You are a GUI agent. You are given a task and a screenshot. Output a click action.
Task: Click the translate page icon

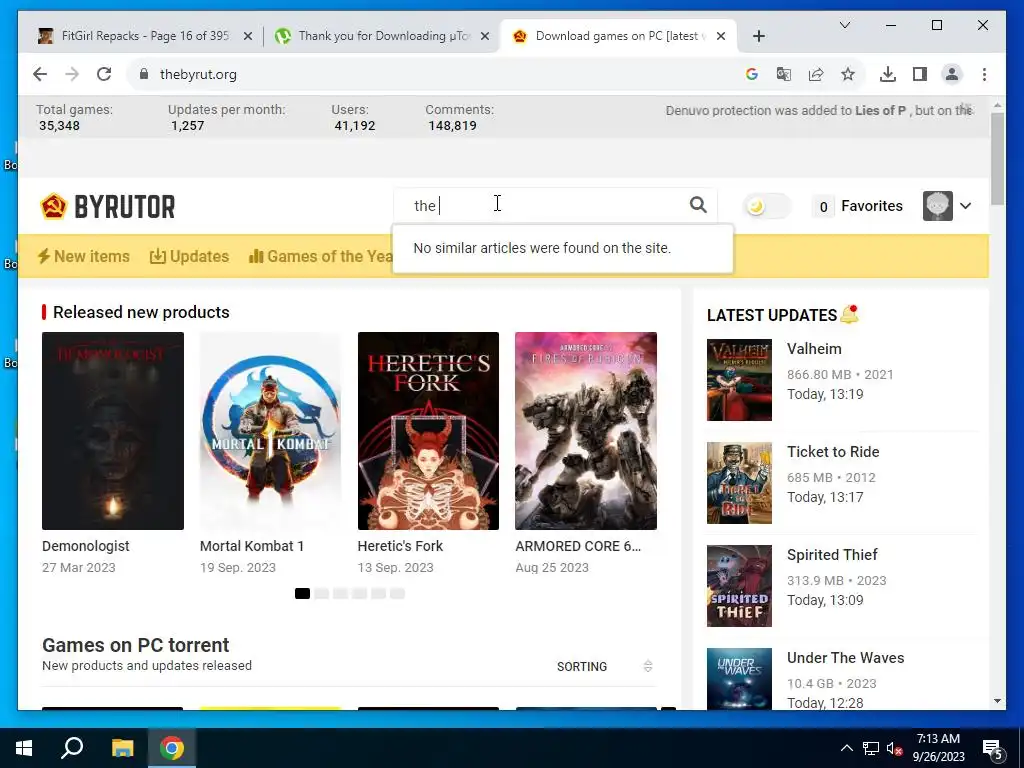click(784, 74)
